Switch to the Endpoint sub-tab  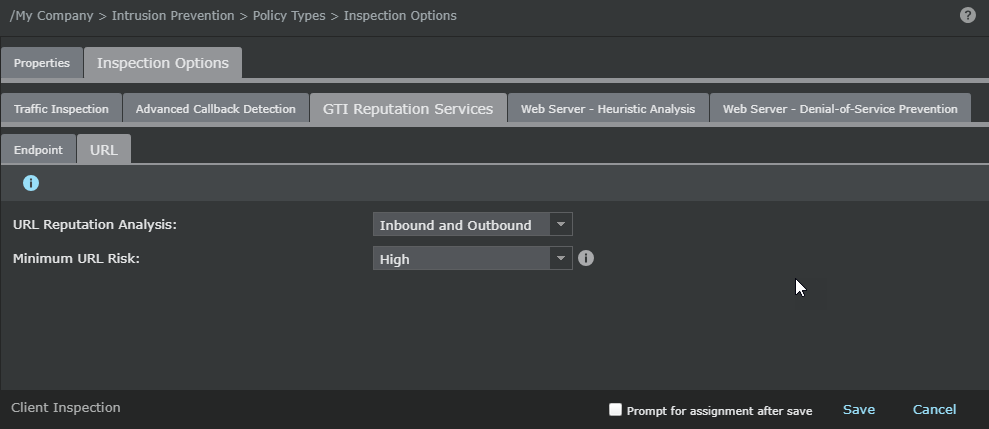[x=38, y=150]
